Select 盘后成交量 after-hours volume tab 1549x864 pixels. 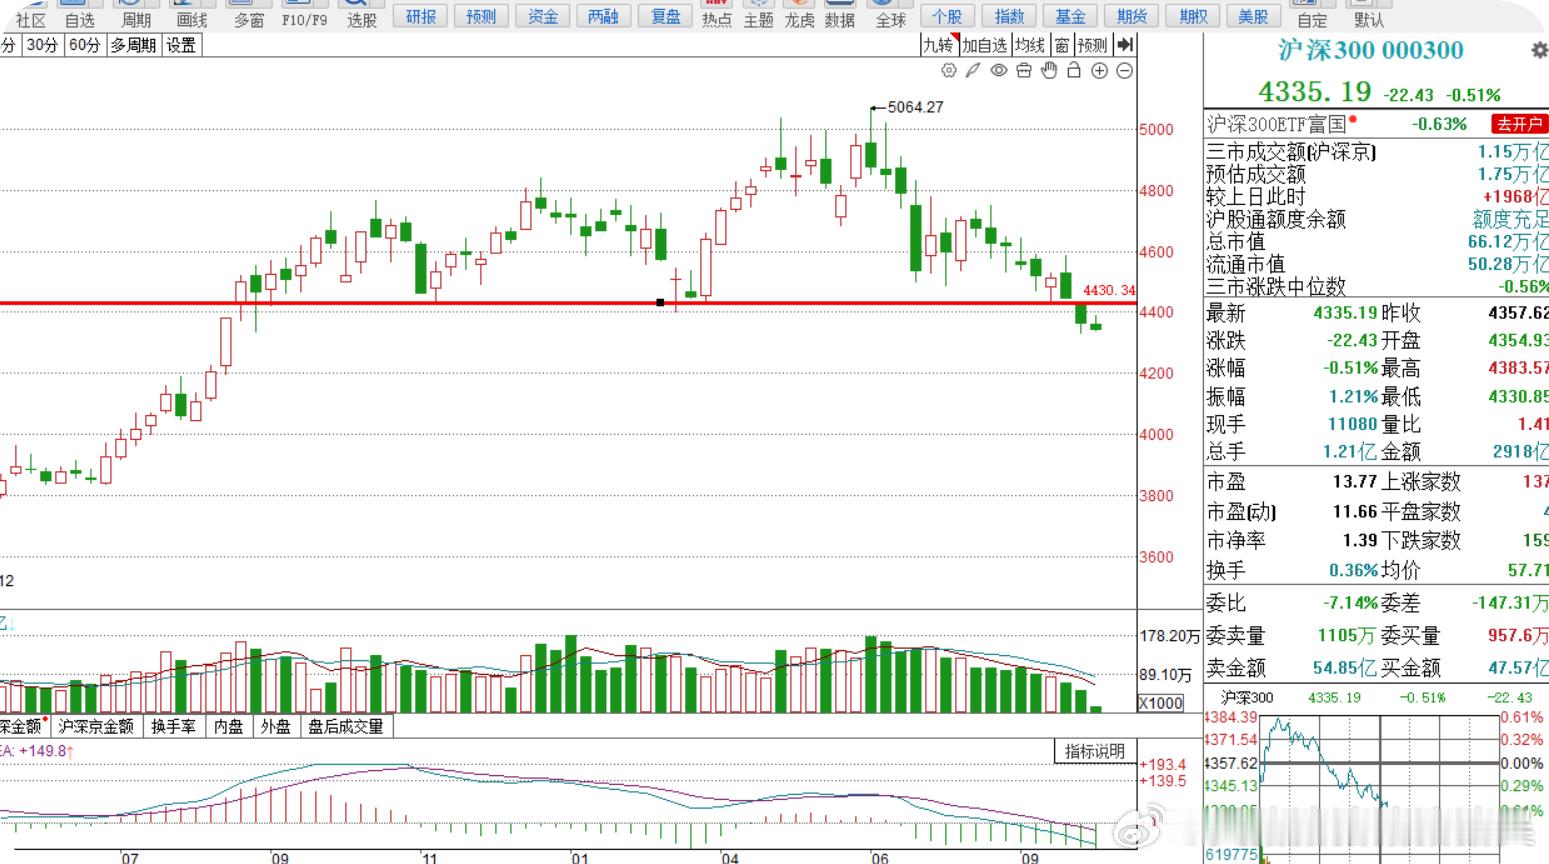(x=346, y=726)
